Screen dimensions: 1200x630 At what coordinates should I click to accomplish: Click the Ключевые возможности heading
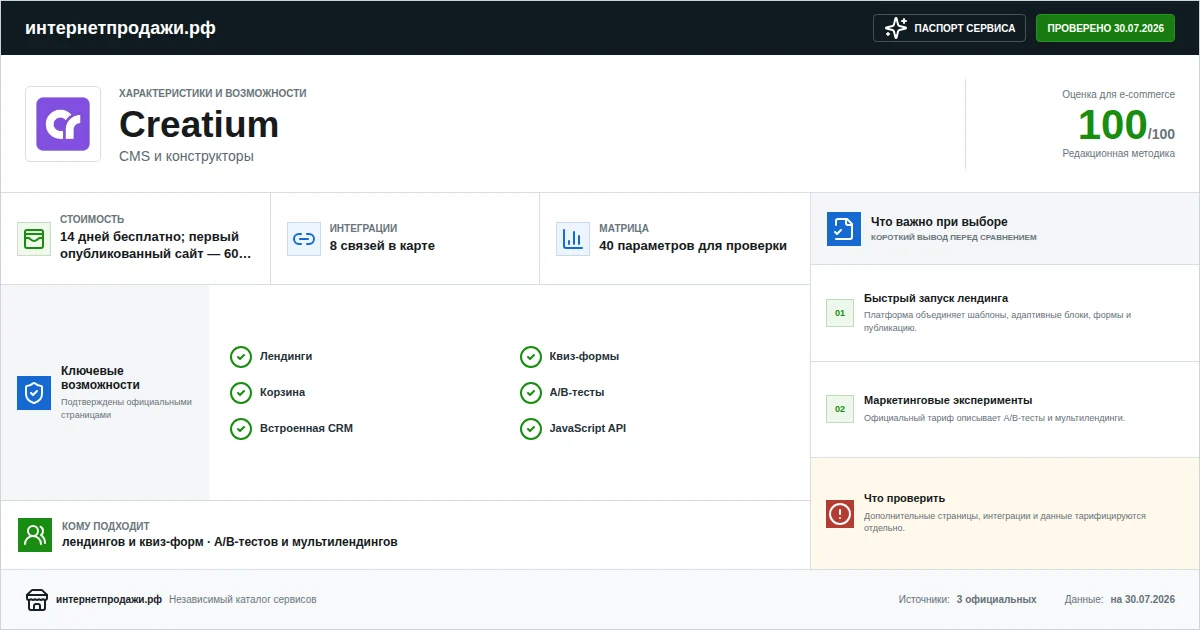(100, 378)
